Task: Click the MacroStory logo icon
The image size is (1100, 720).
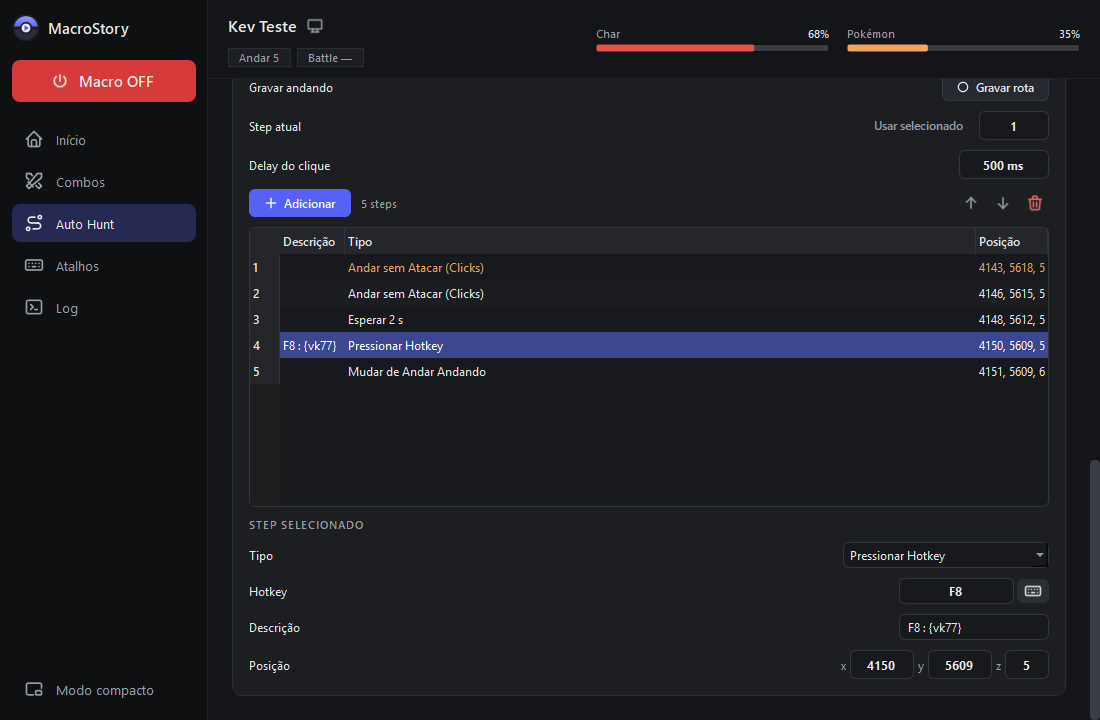Action: tap(26, 28)
